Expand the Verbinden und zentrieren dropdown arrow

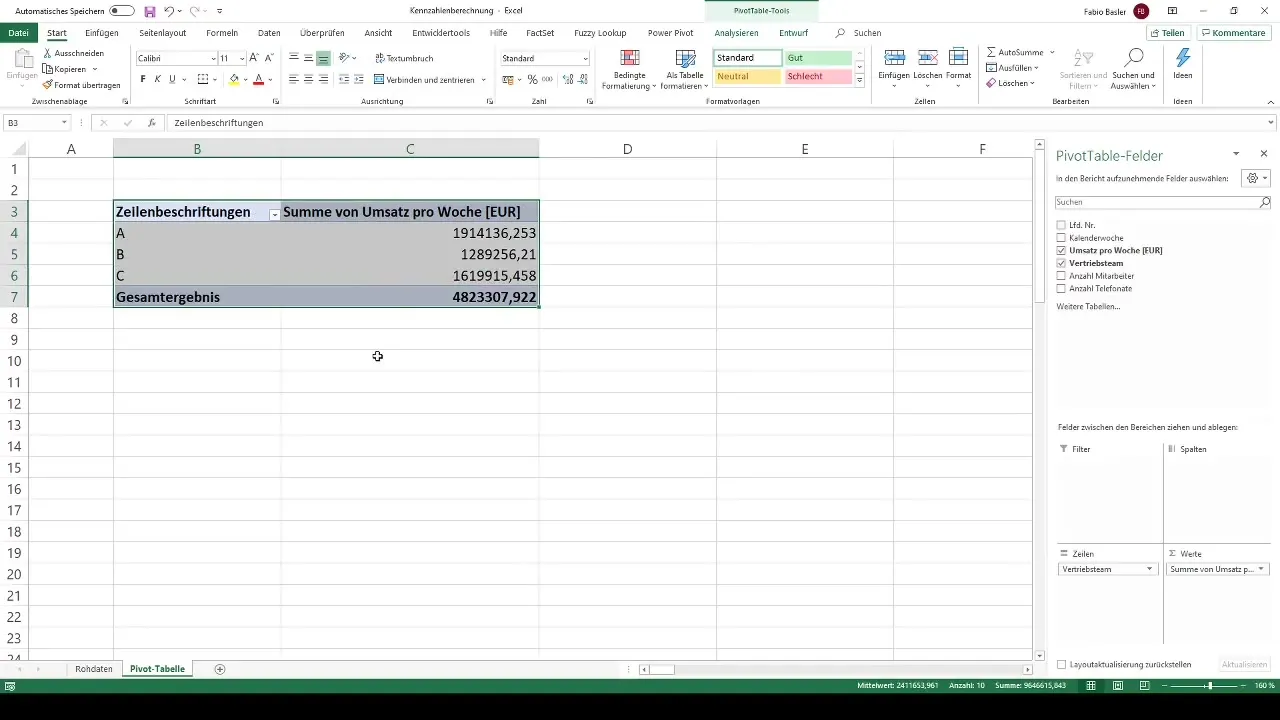484,79
